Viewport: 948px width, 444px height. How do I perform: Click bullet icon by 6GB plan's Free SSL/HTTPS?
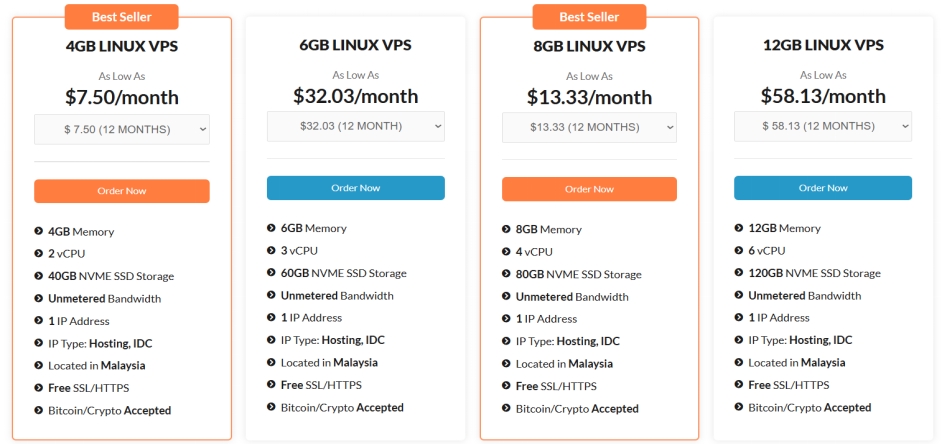click(x=271, y=384)
